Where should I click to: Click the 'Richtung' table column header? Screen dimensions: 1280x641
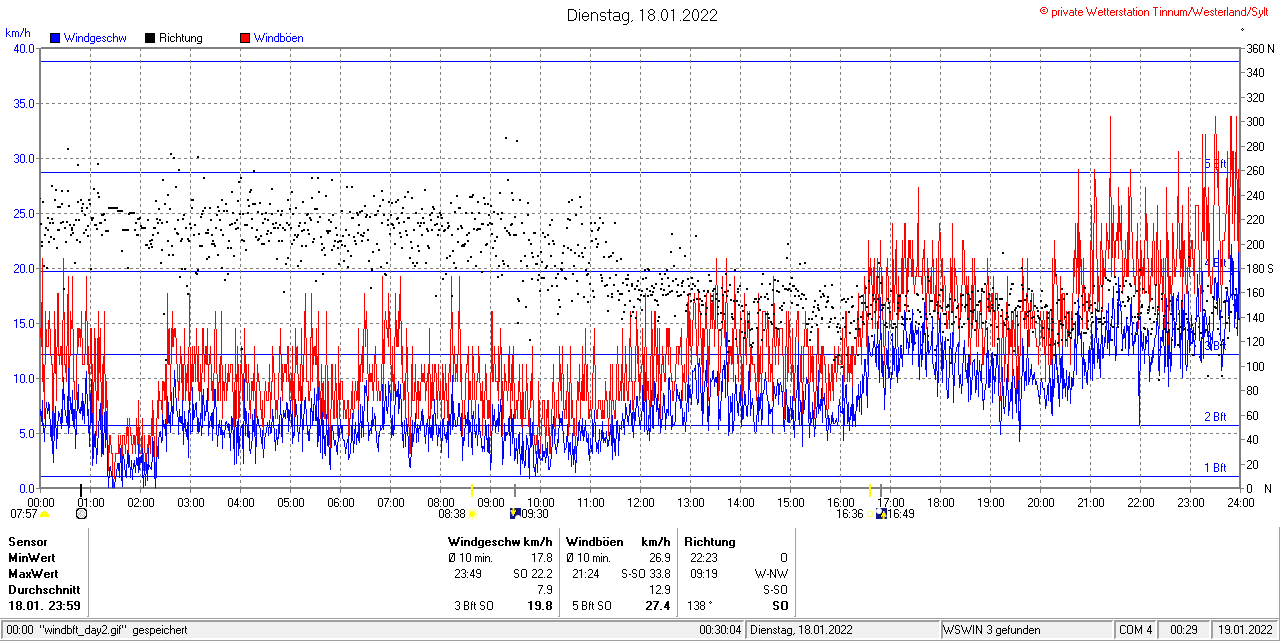click(x=710, y=541)
